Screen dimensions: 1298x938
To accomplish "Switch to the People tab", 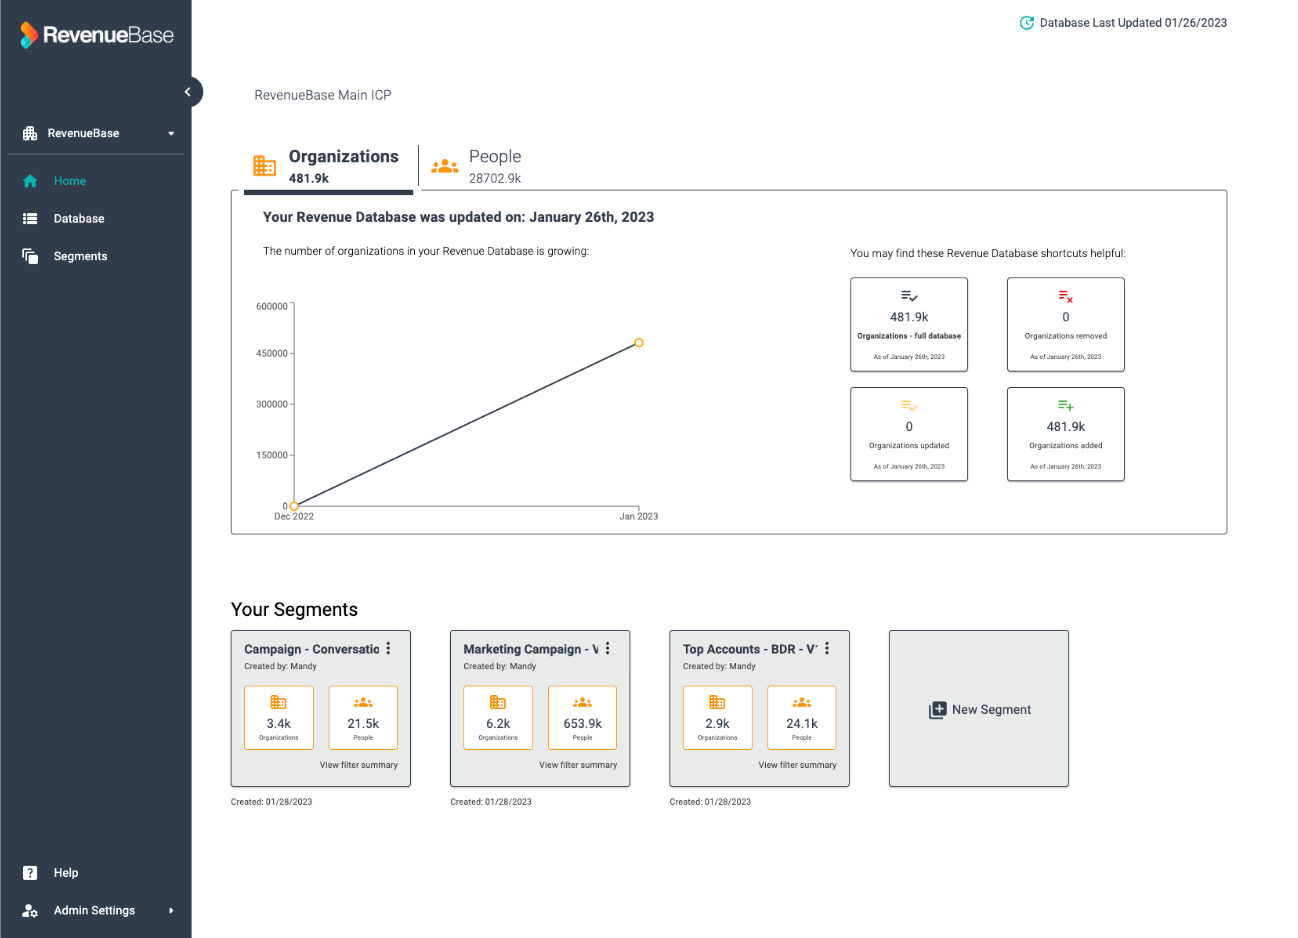I will pyautogui.click(x=476, y=166).
